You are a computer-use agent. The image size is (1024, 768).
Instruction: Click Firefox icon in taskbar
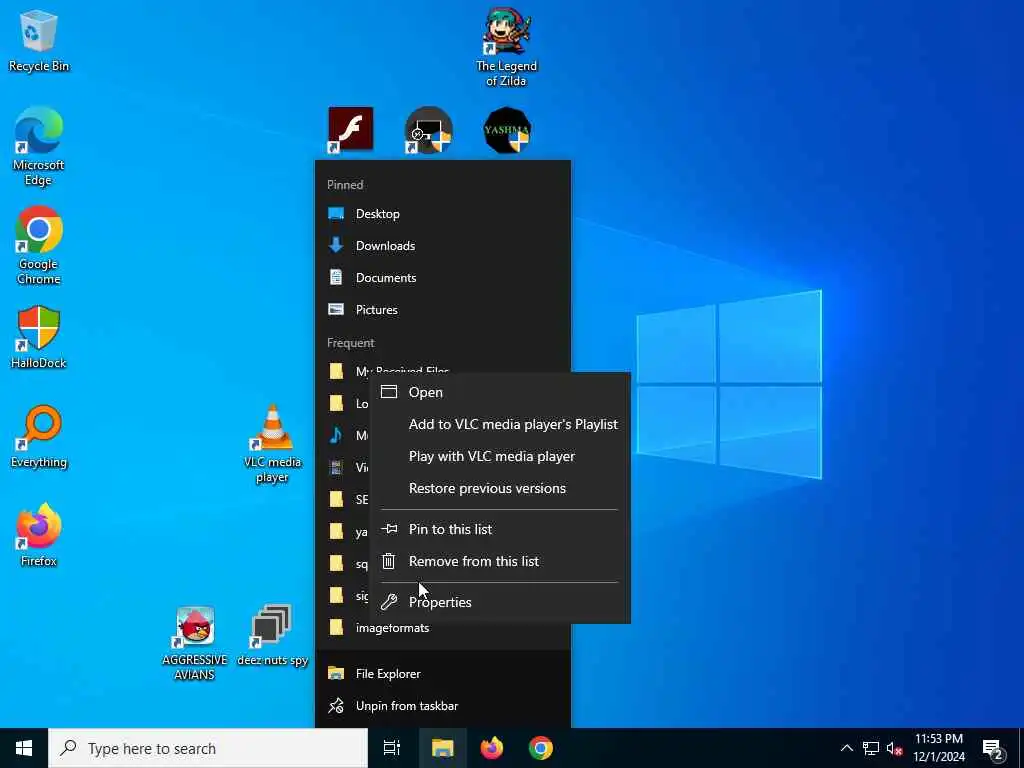pyautogui.click(x=492, y=748)
